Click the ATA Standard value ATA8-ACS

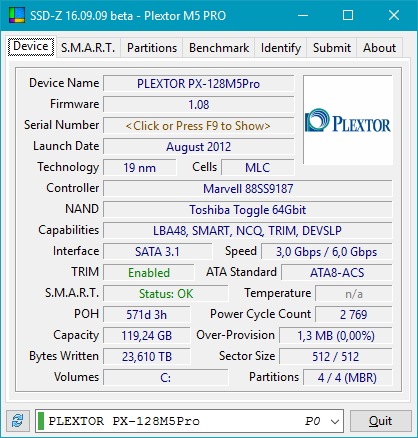pyautogui.click(x=337, y=273)
